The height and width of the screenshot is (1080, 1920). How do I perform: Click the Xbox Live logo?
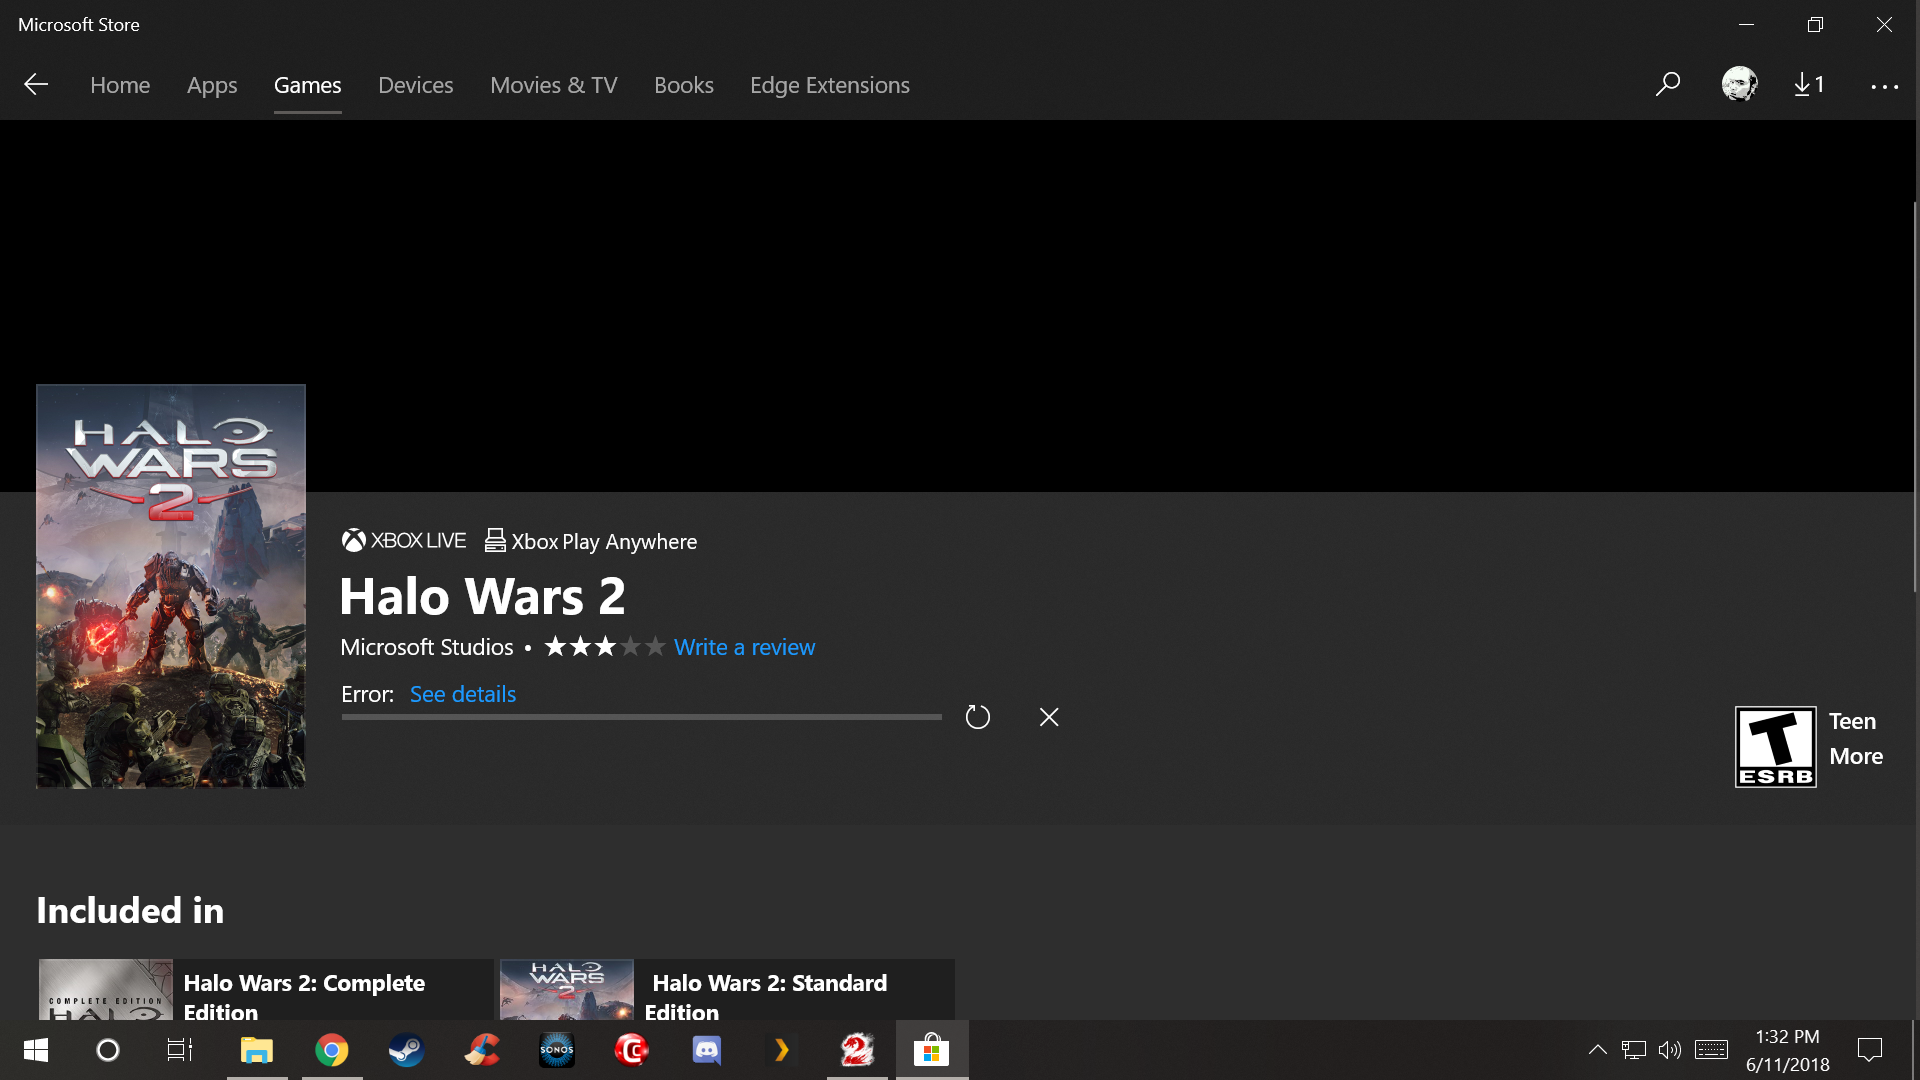[x=404, y=541]
